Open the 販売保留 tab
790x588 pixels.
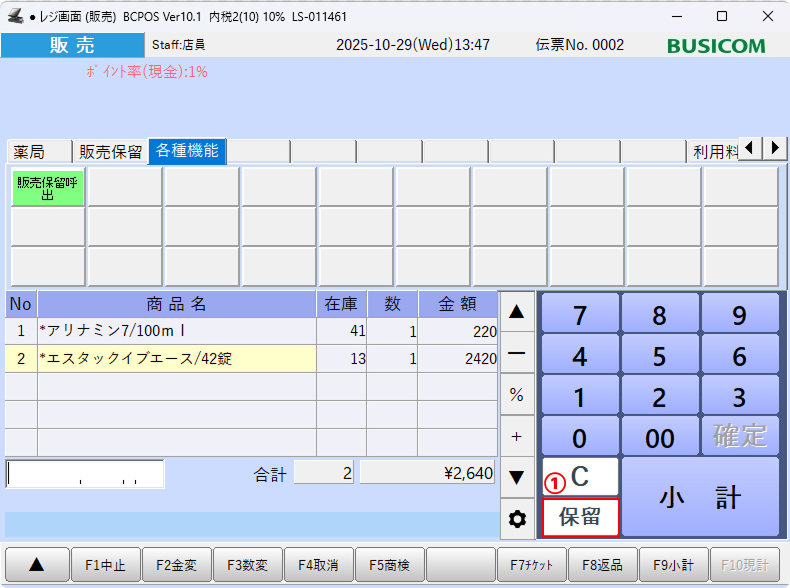(111, 152)
